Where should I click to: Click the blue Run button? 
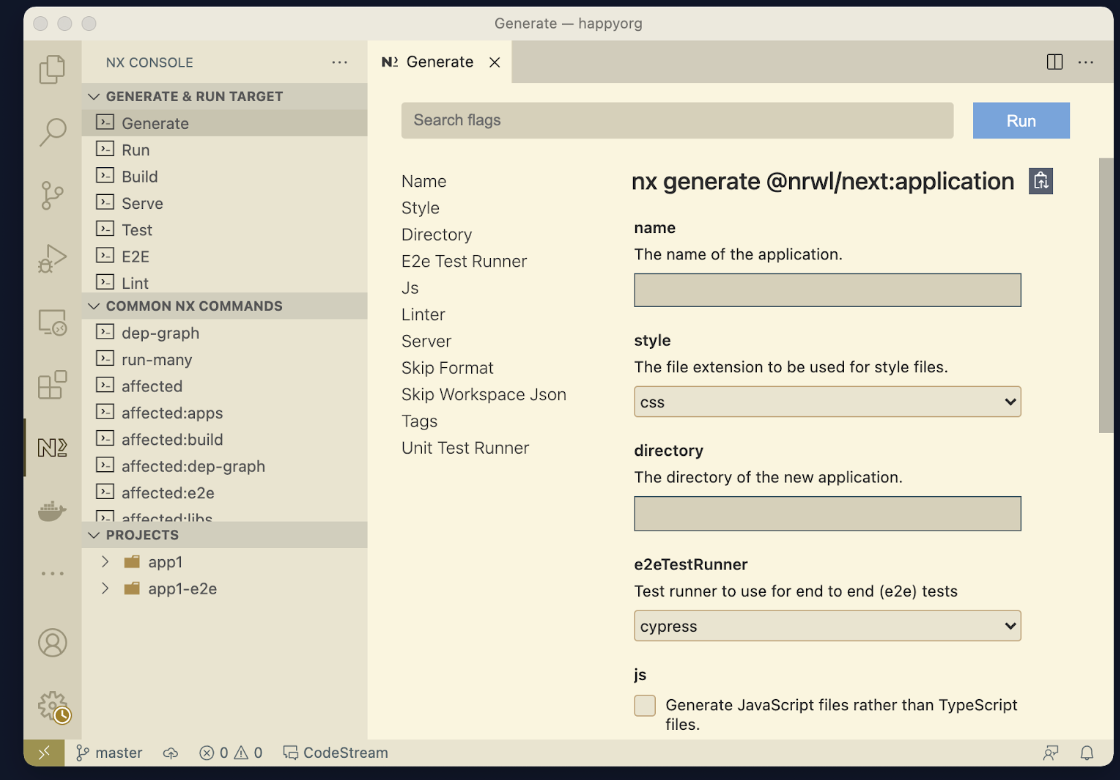(x=1021, y=121)
